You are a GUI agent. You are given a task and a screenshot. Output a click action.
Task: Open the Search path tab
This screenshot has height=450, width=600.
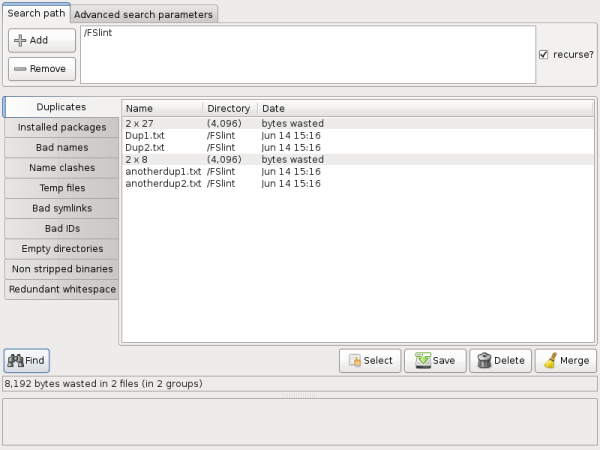[35, 14]
